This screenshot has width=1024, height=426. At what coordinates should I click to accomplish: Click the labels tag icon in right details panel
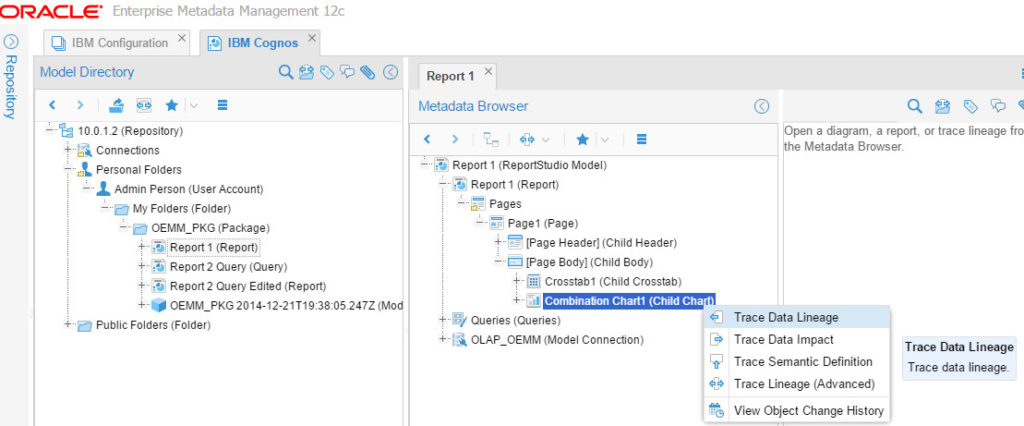[x=971, y=106]
